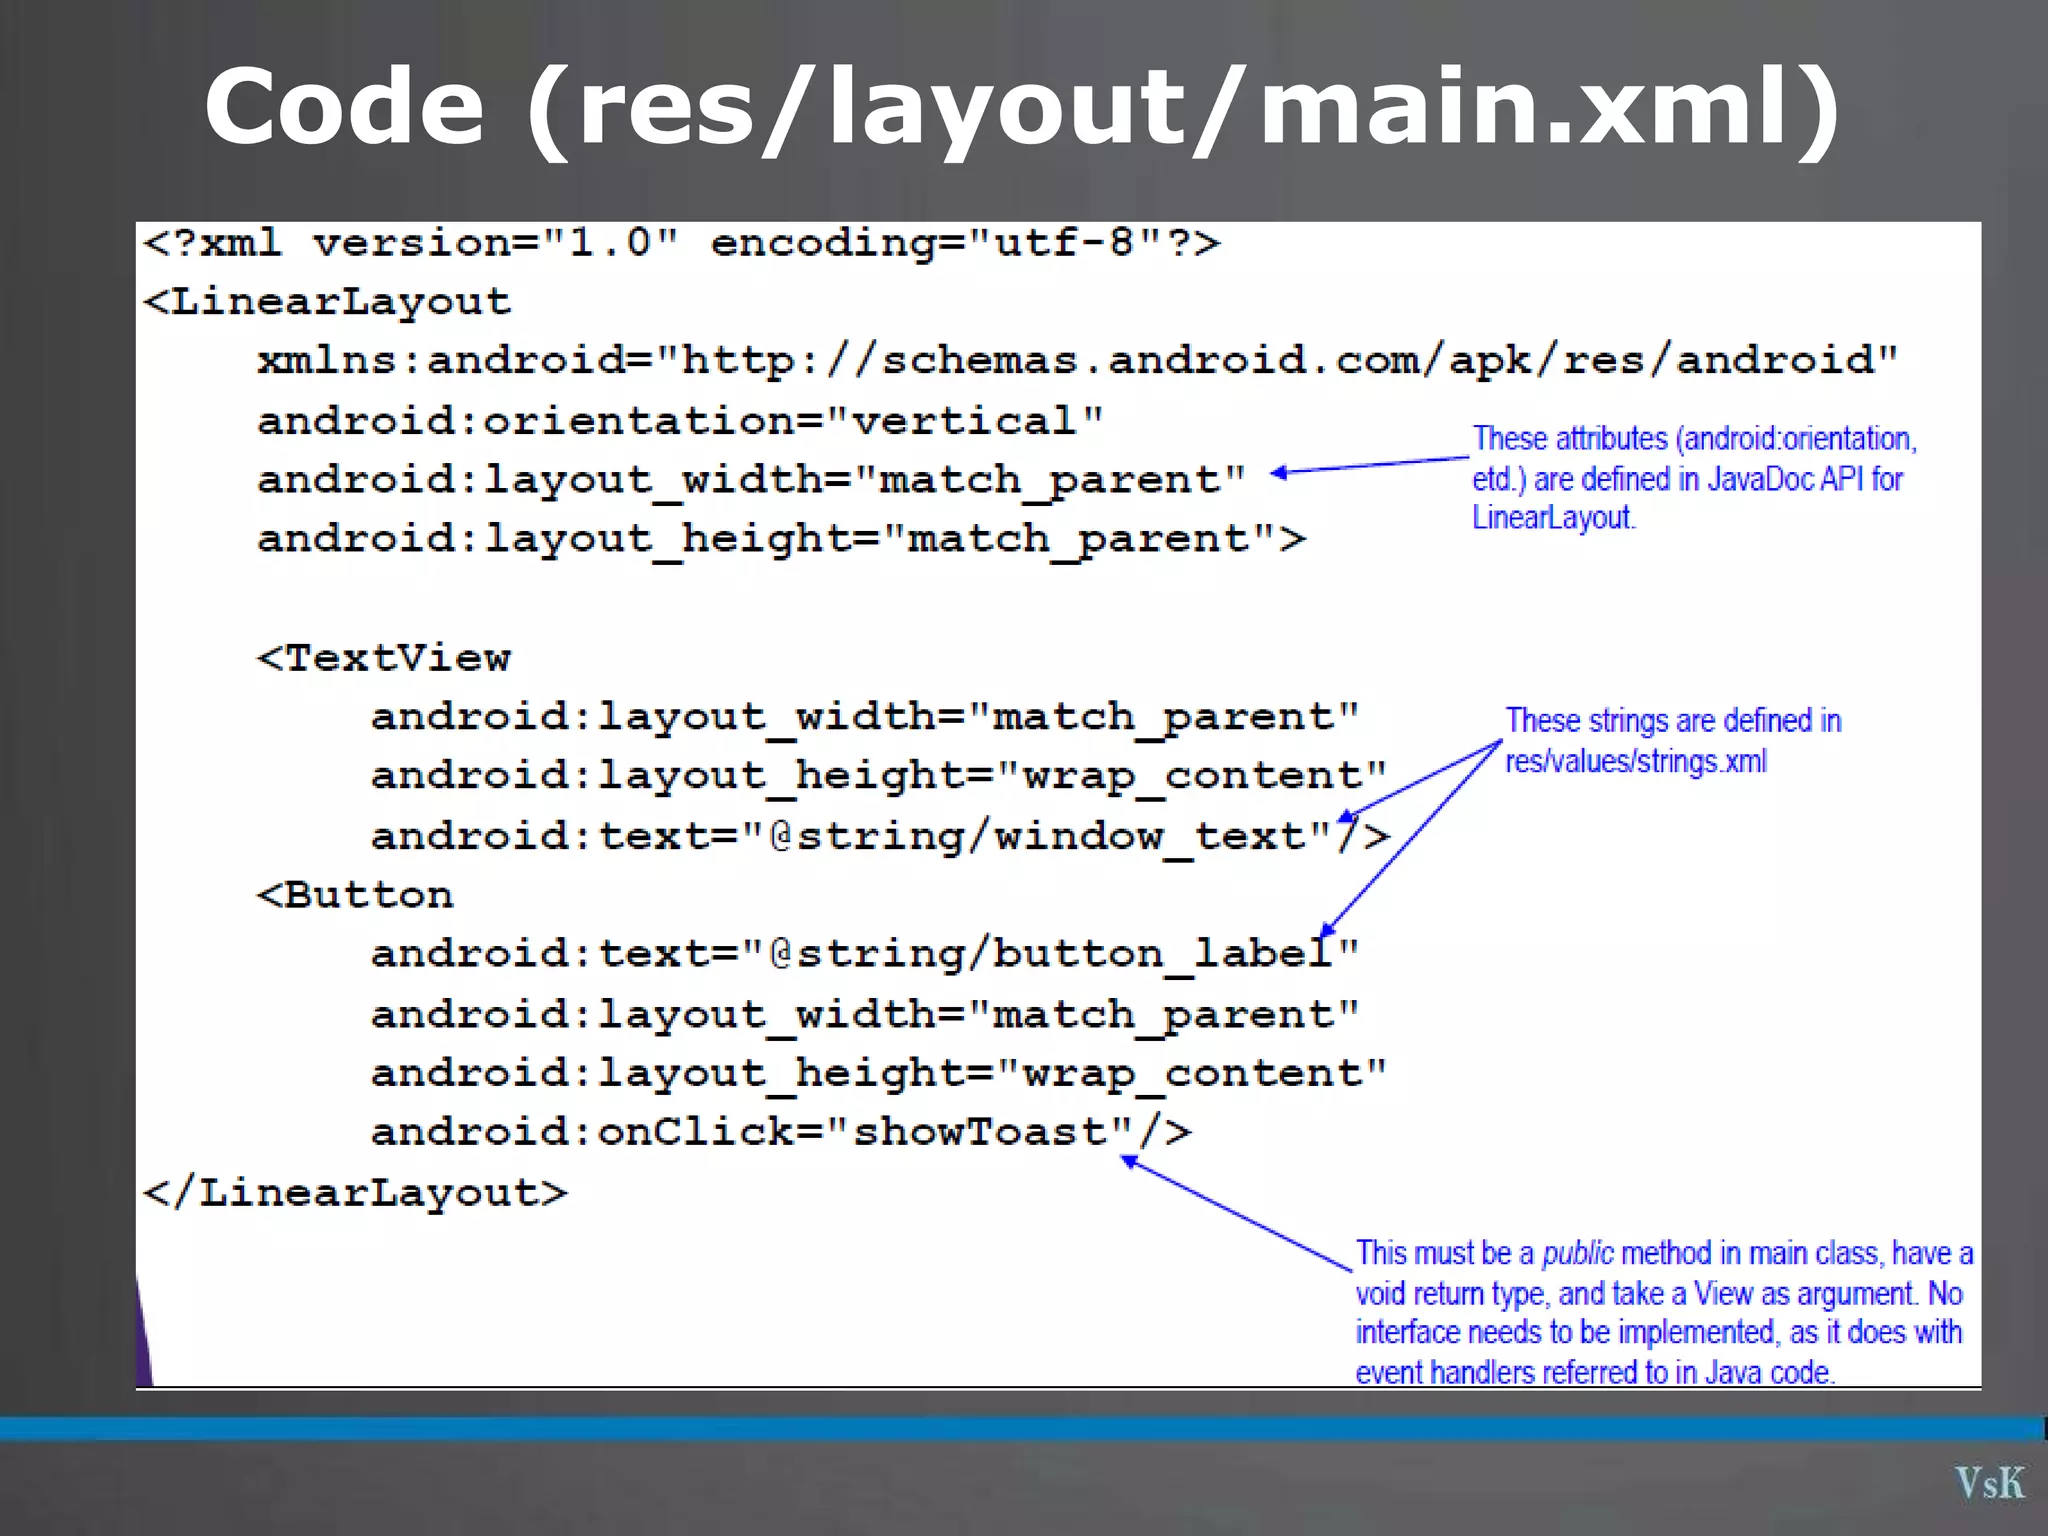Click Button's layout_height="wrap_content" line
Viewport: 2048px width, 1536px height.
tap(879, 1073)
